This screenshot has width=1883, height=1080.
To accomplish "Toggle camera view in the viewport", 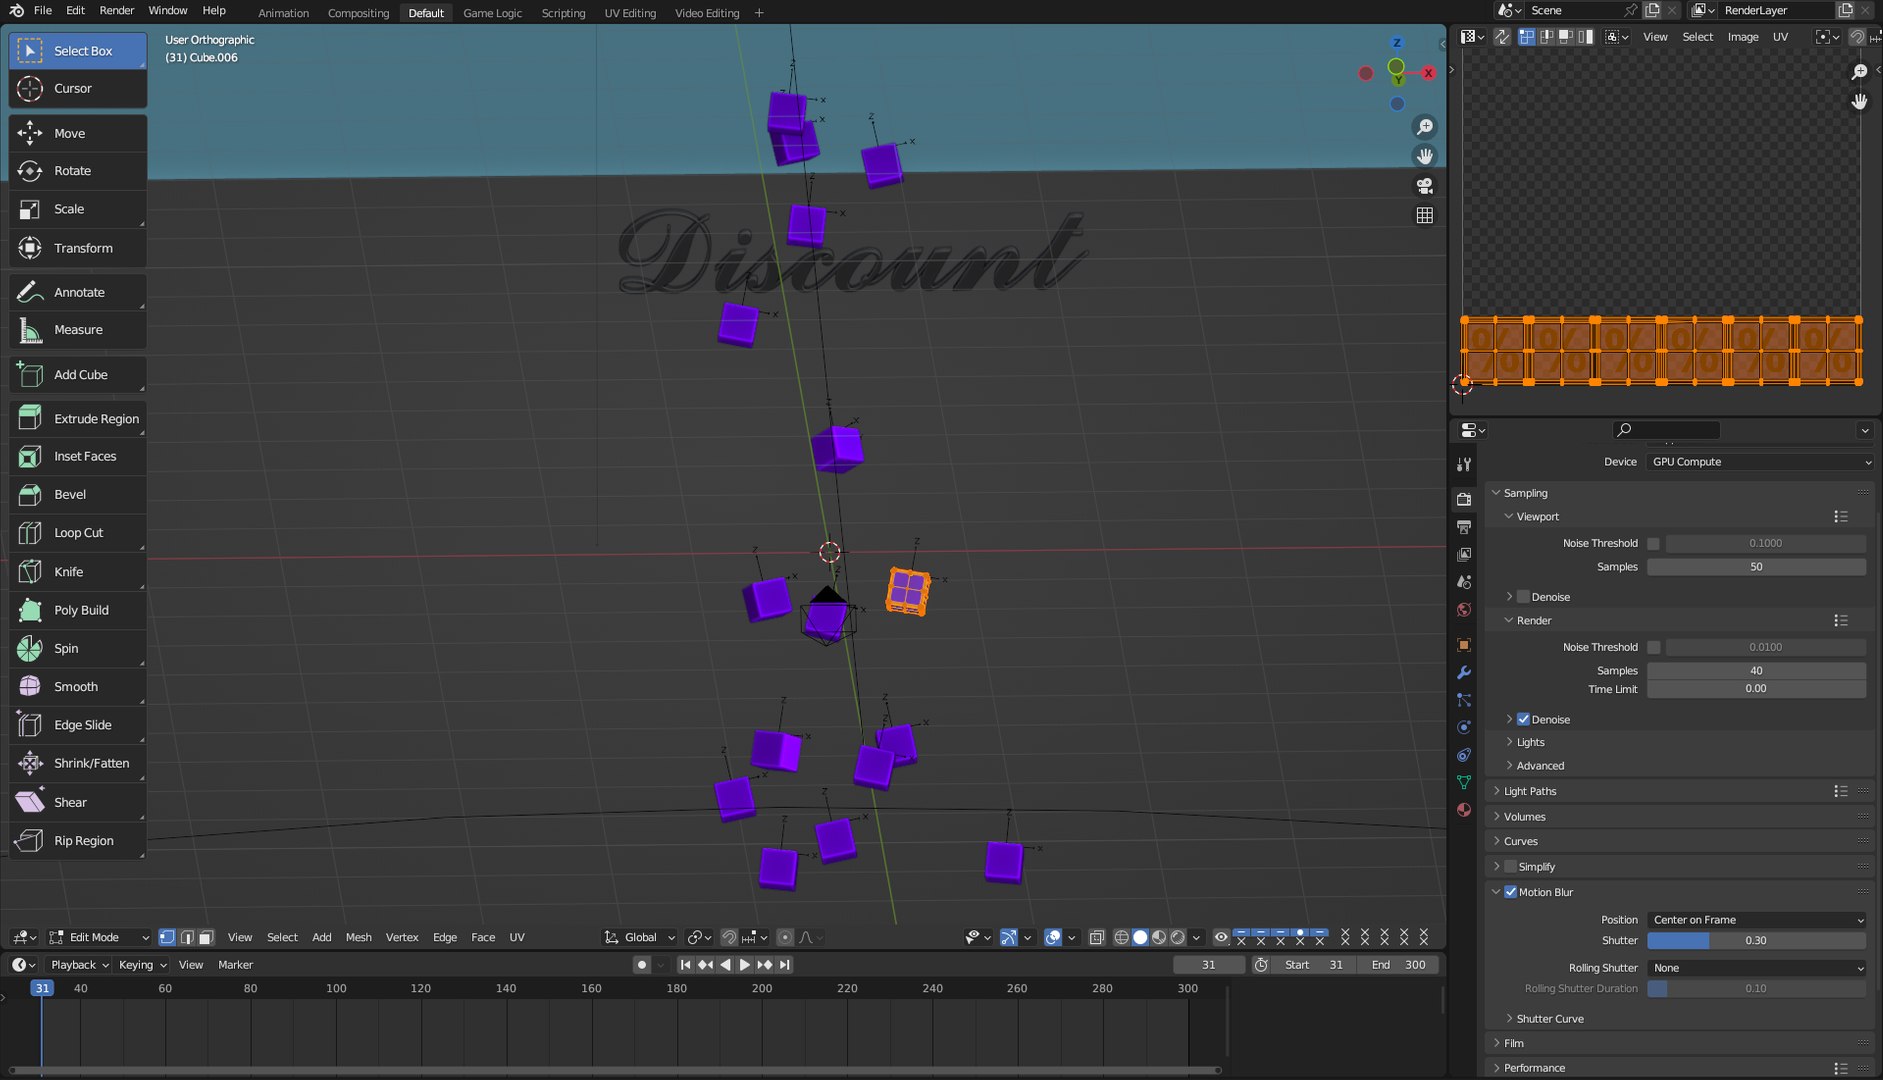I will coord(1425,186).
